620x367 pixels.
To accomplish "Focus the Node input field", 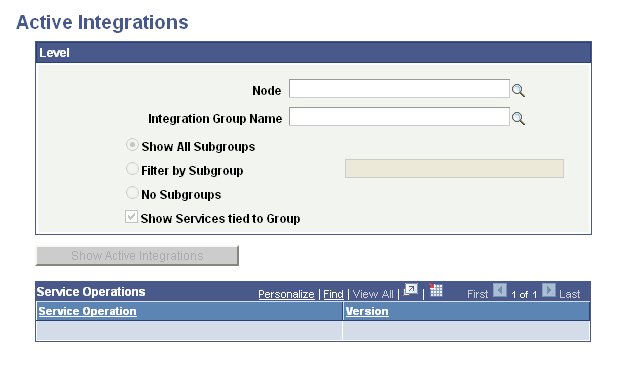I will coord(399,89).
